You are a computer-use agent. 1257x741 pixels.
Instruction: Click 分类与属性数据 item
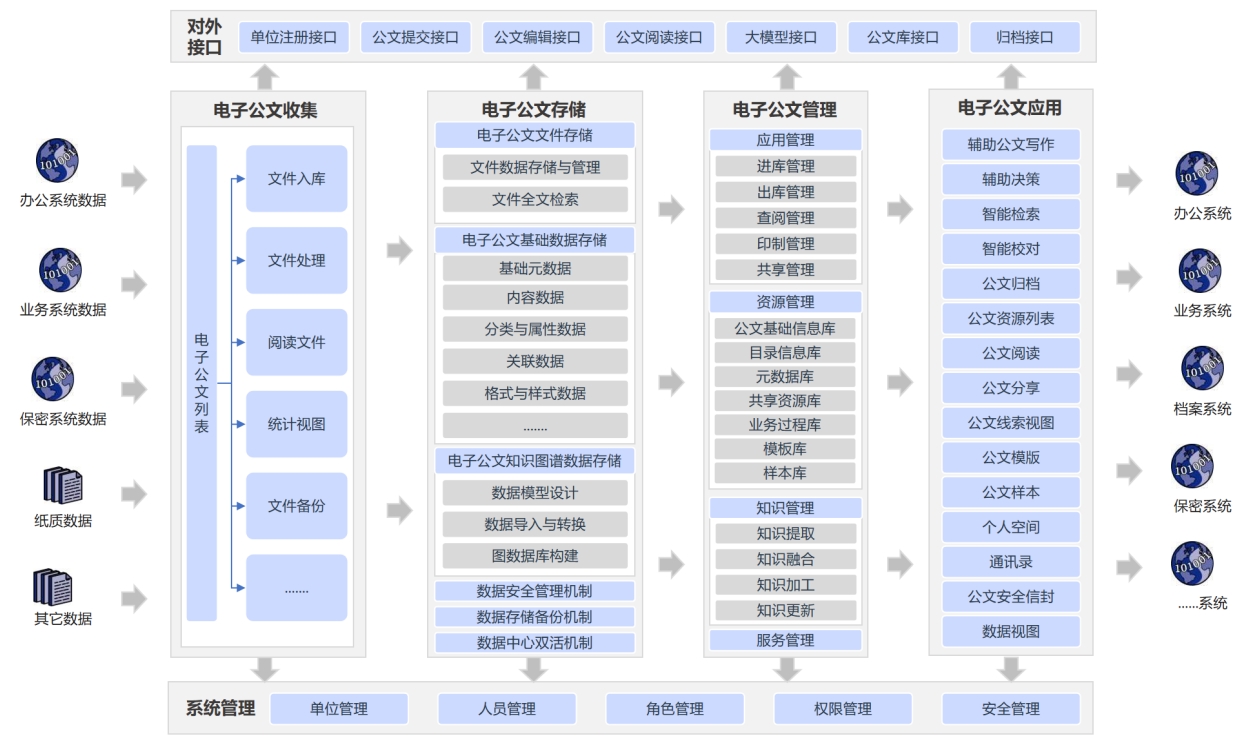(535, 330)
